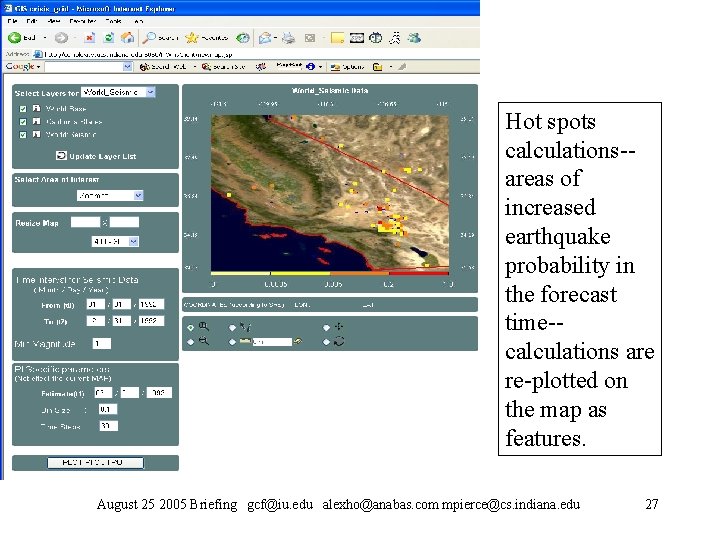Click the Update Layer List link
The image size is (720, 540).
(x=103, y=156)
